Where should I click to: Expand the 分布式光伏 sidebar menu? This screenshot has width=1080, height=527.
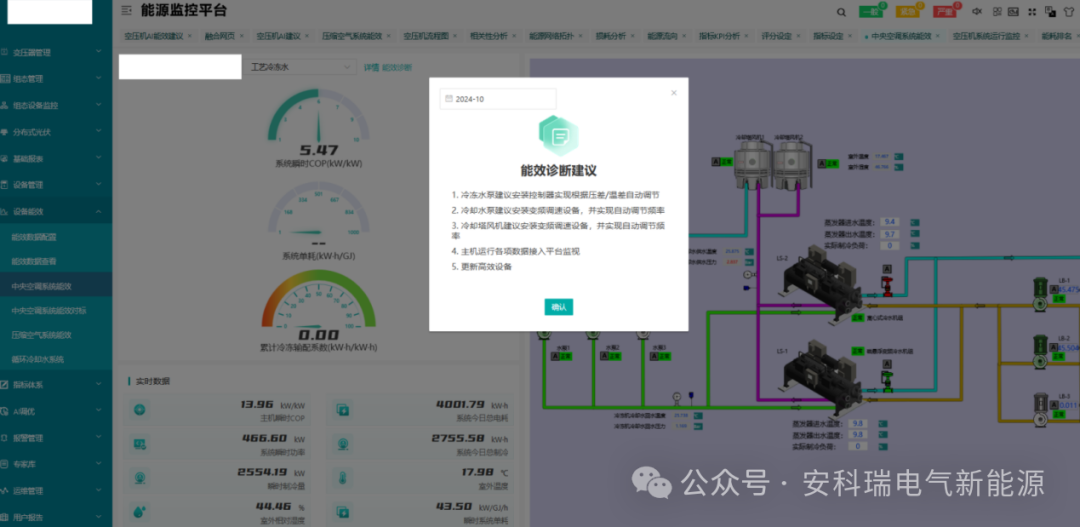(x=56, y=132)
